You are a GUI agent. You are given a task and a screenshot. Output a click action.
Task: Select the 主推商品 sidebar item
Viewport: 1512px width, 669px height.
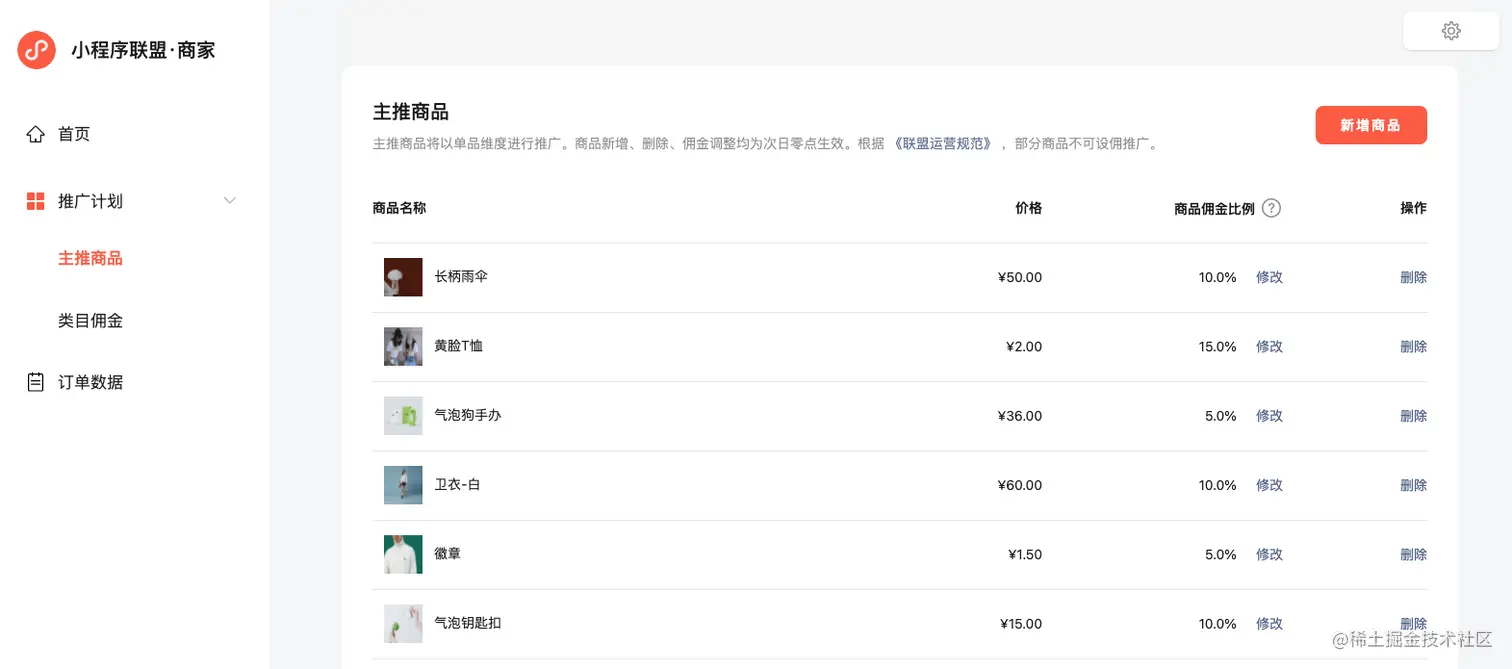pyautogui.click(x=91, y=257)
